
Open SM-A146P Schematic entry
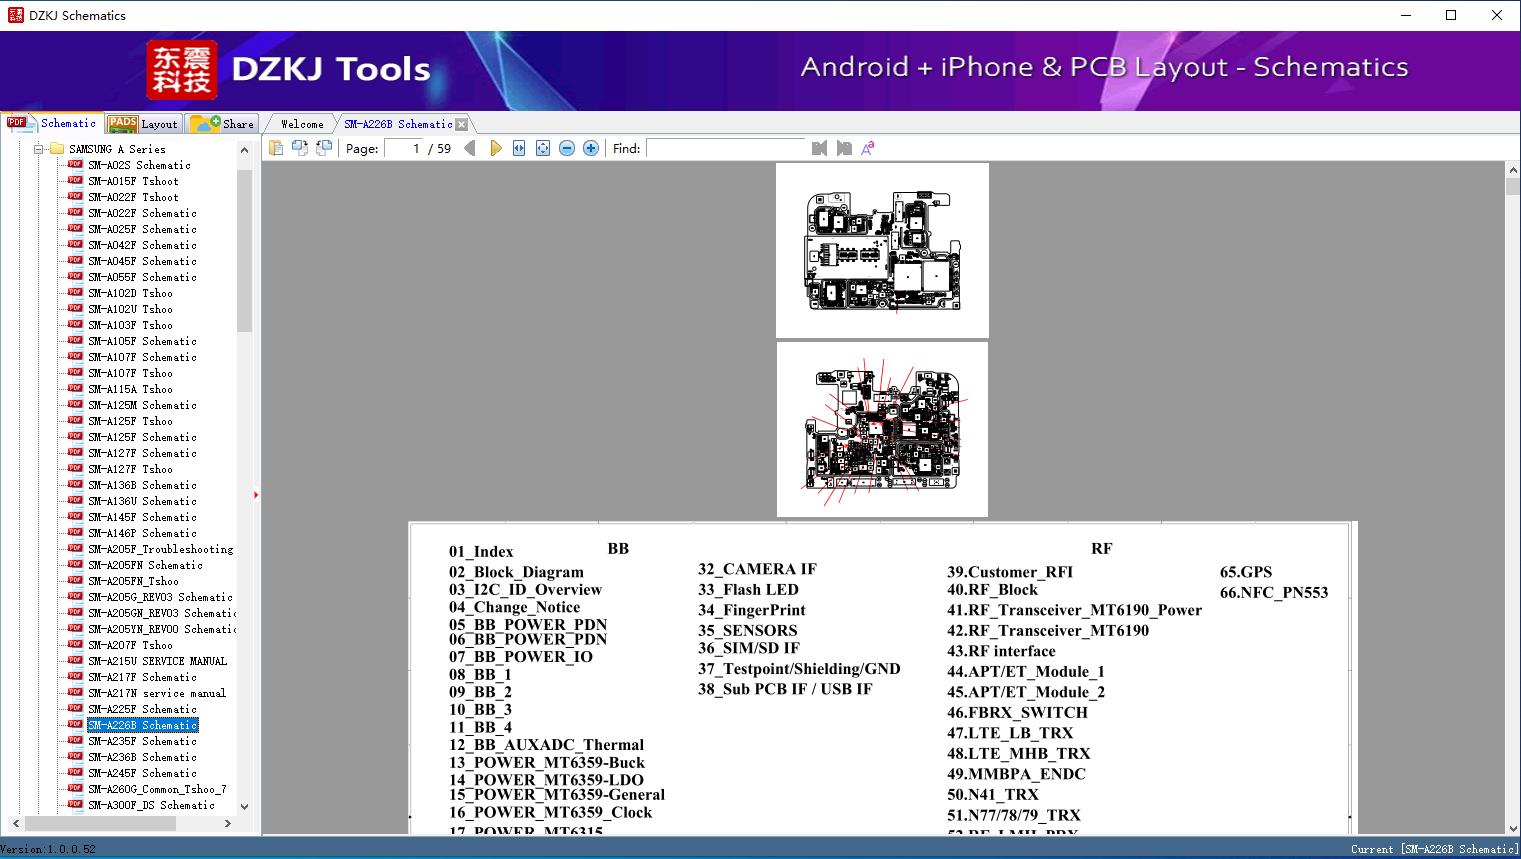click(142, 533)
